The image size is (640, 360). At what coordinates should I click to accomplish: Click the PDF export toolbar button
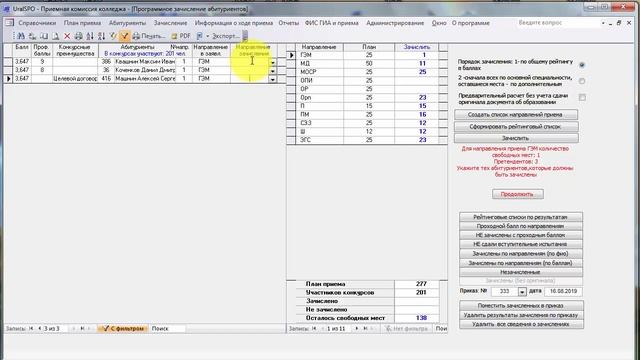[x=181, y=36]
